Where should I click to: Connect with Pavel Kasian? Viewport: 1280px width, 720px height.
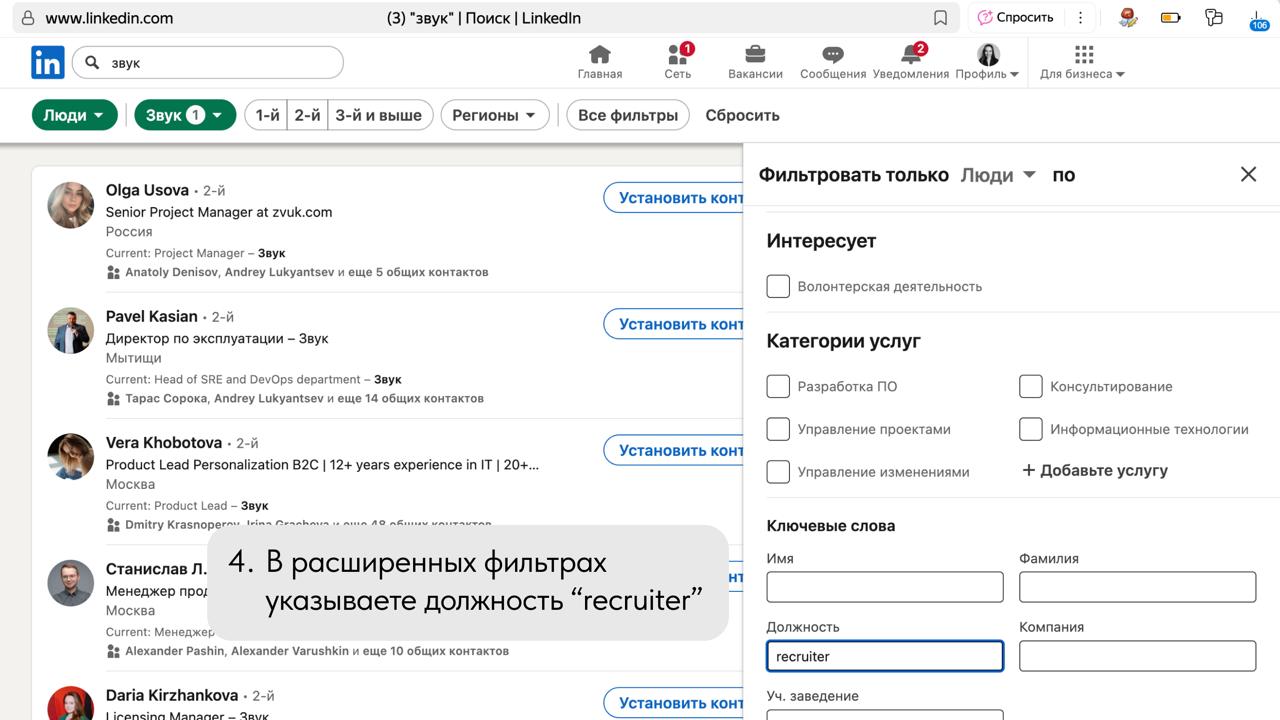pos(674,324)
